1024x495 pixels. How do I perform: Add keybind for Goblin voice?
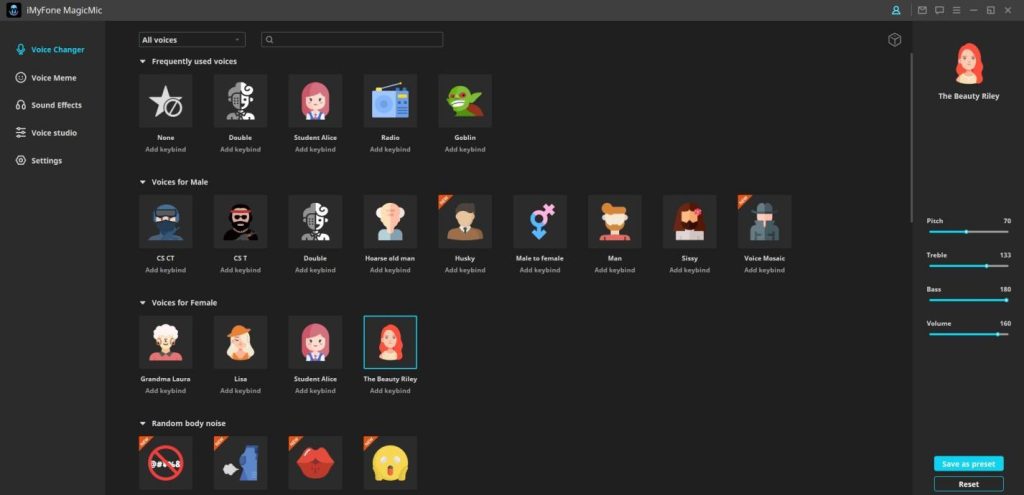[465, 150]
